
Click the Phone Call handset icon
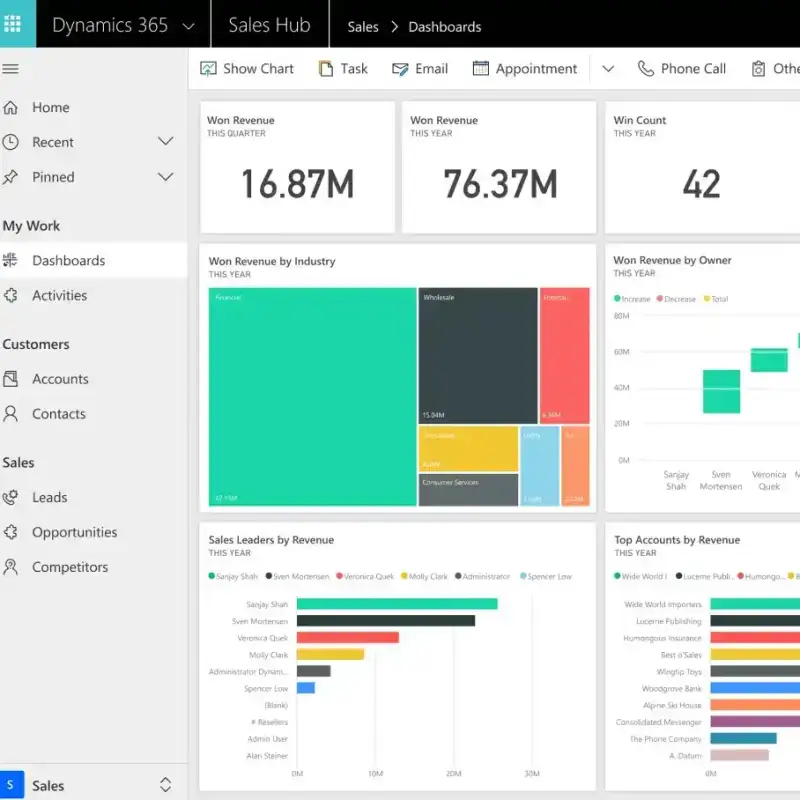coord(645,68)
